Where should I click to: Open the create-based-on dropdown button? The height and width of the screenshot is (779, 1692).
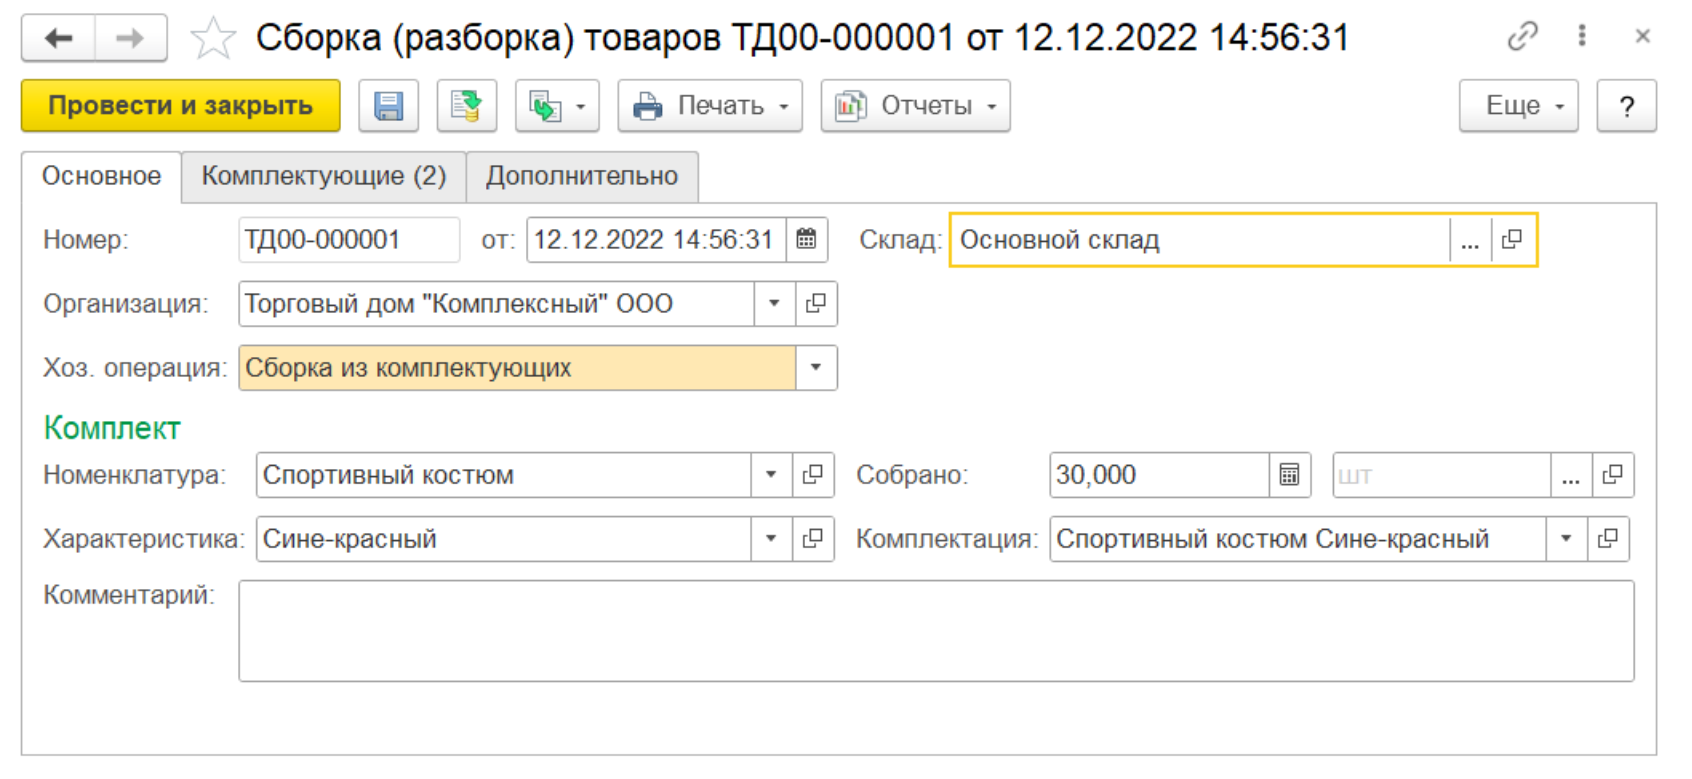click(x=557, y=106)
